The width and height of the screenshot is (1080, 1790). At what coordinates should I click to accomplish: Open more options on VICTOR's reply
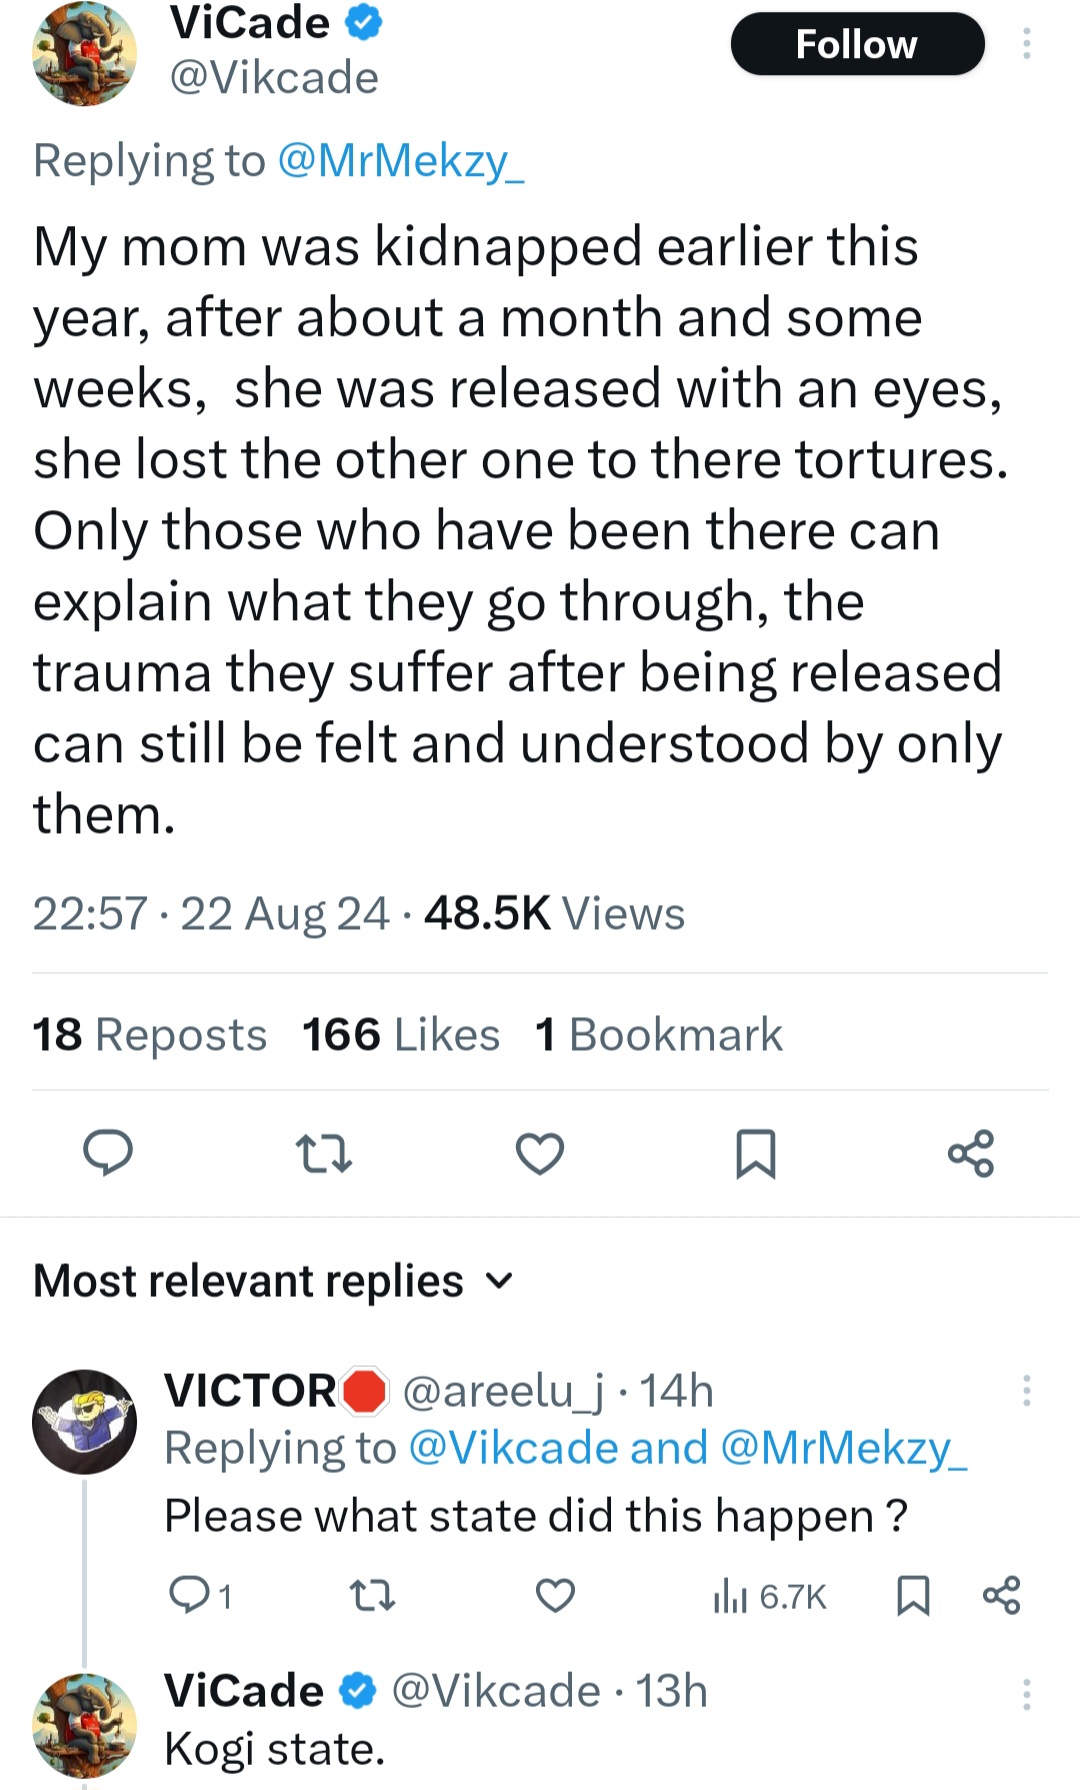(x=1026, y=1390)
